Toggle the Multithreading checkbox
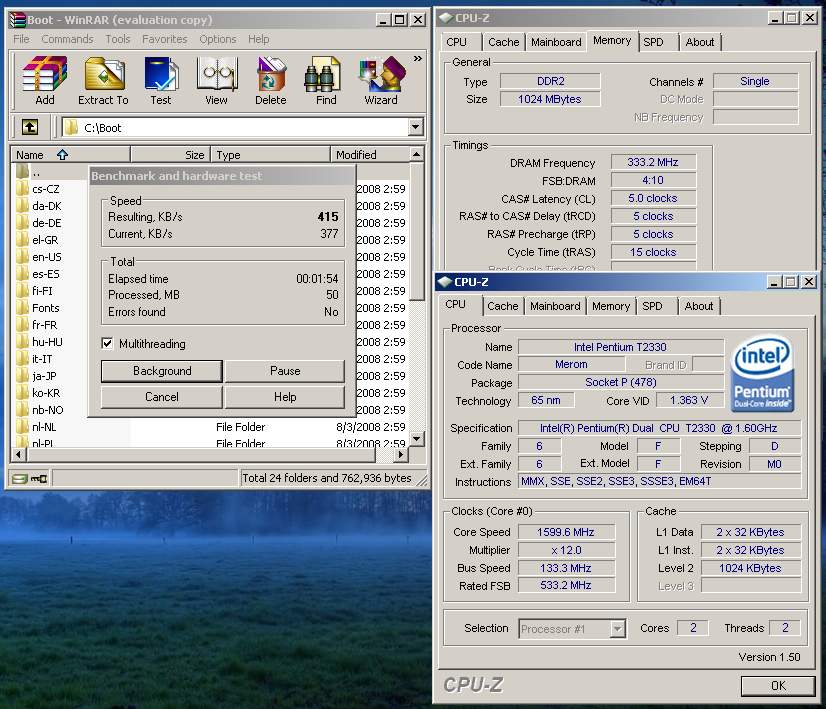Viewport: 826px width, 709px height. [107, 343]
